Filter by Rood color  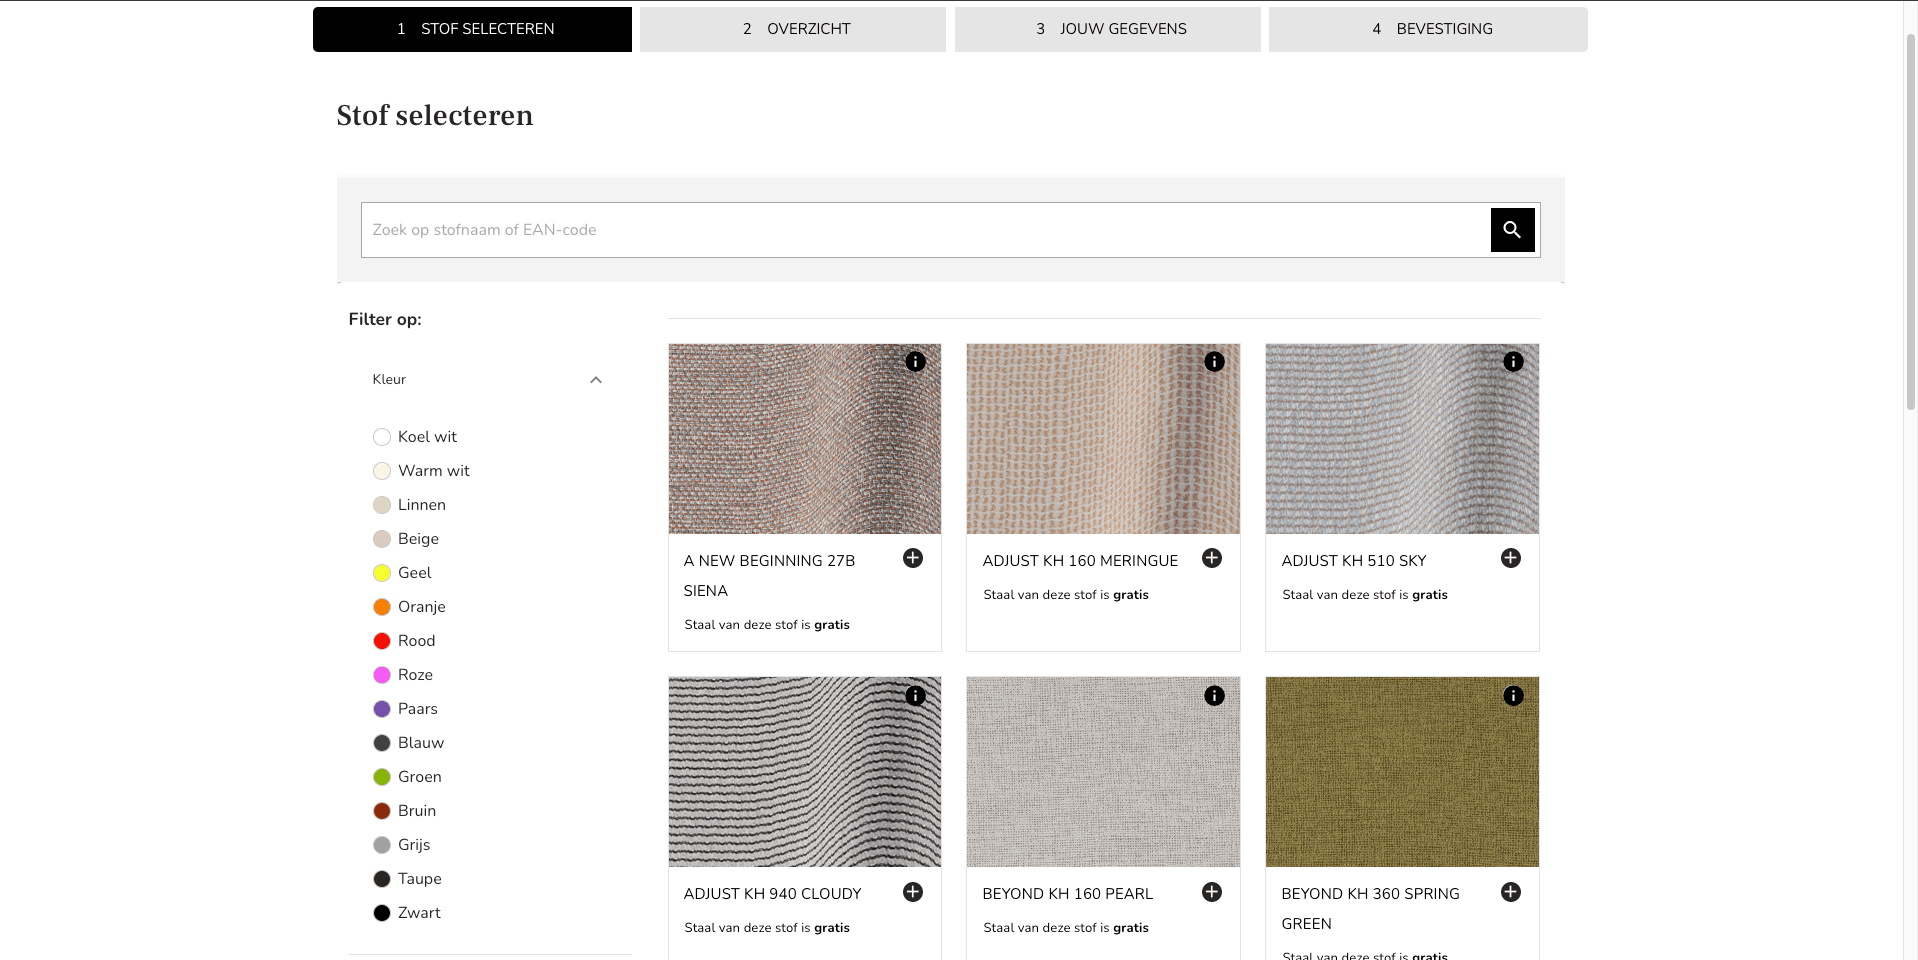(x=382, y=641)
